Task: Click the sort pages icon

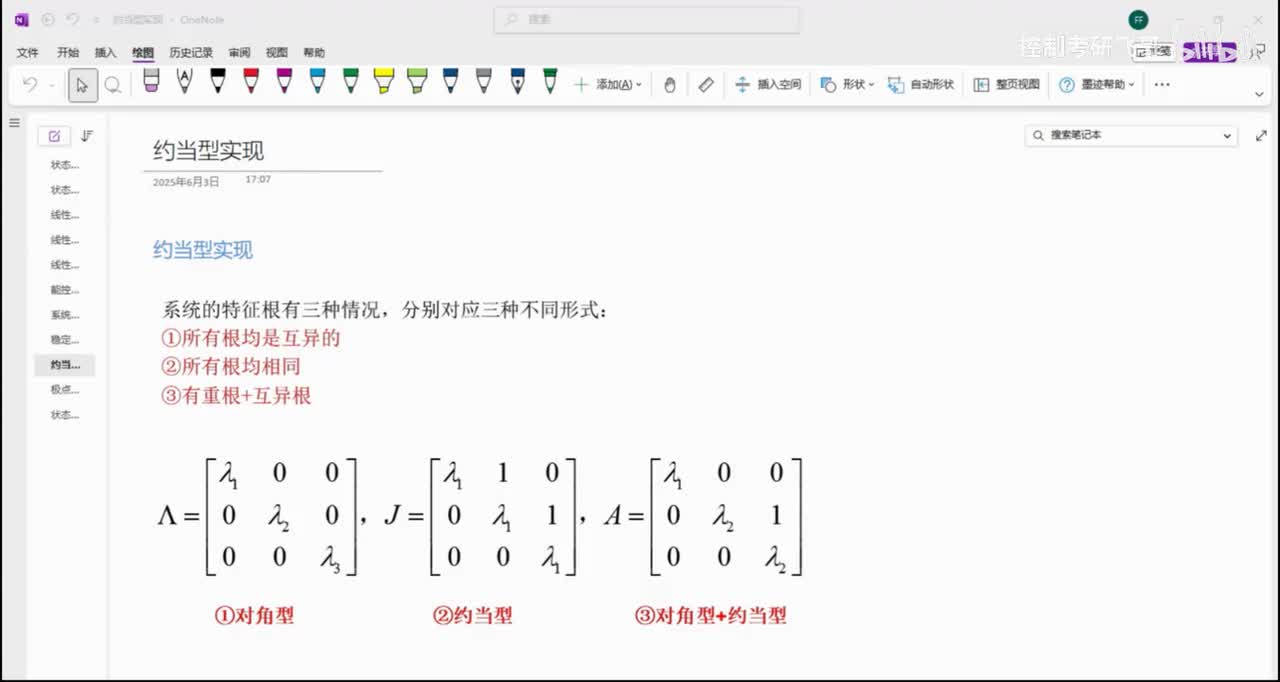Action: (x=87, y=136)
